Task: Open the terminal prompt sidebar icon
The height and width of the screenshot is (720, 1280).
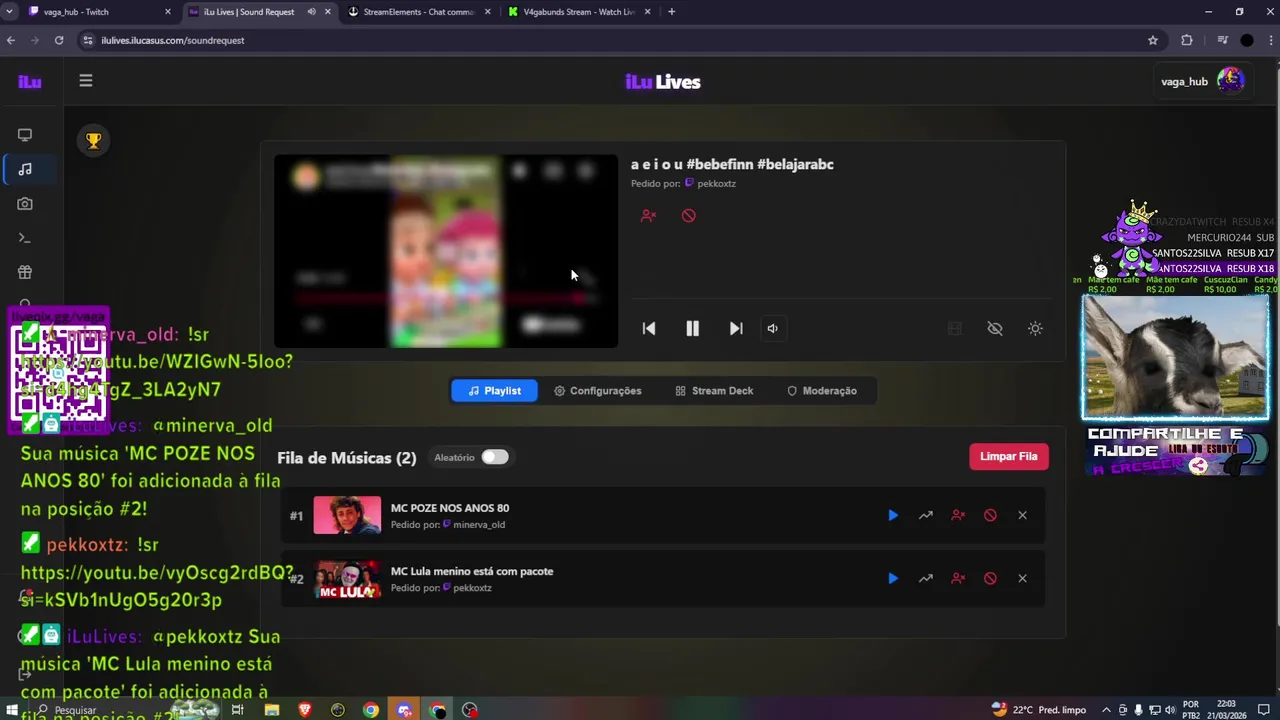Action: coord(25,238)
